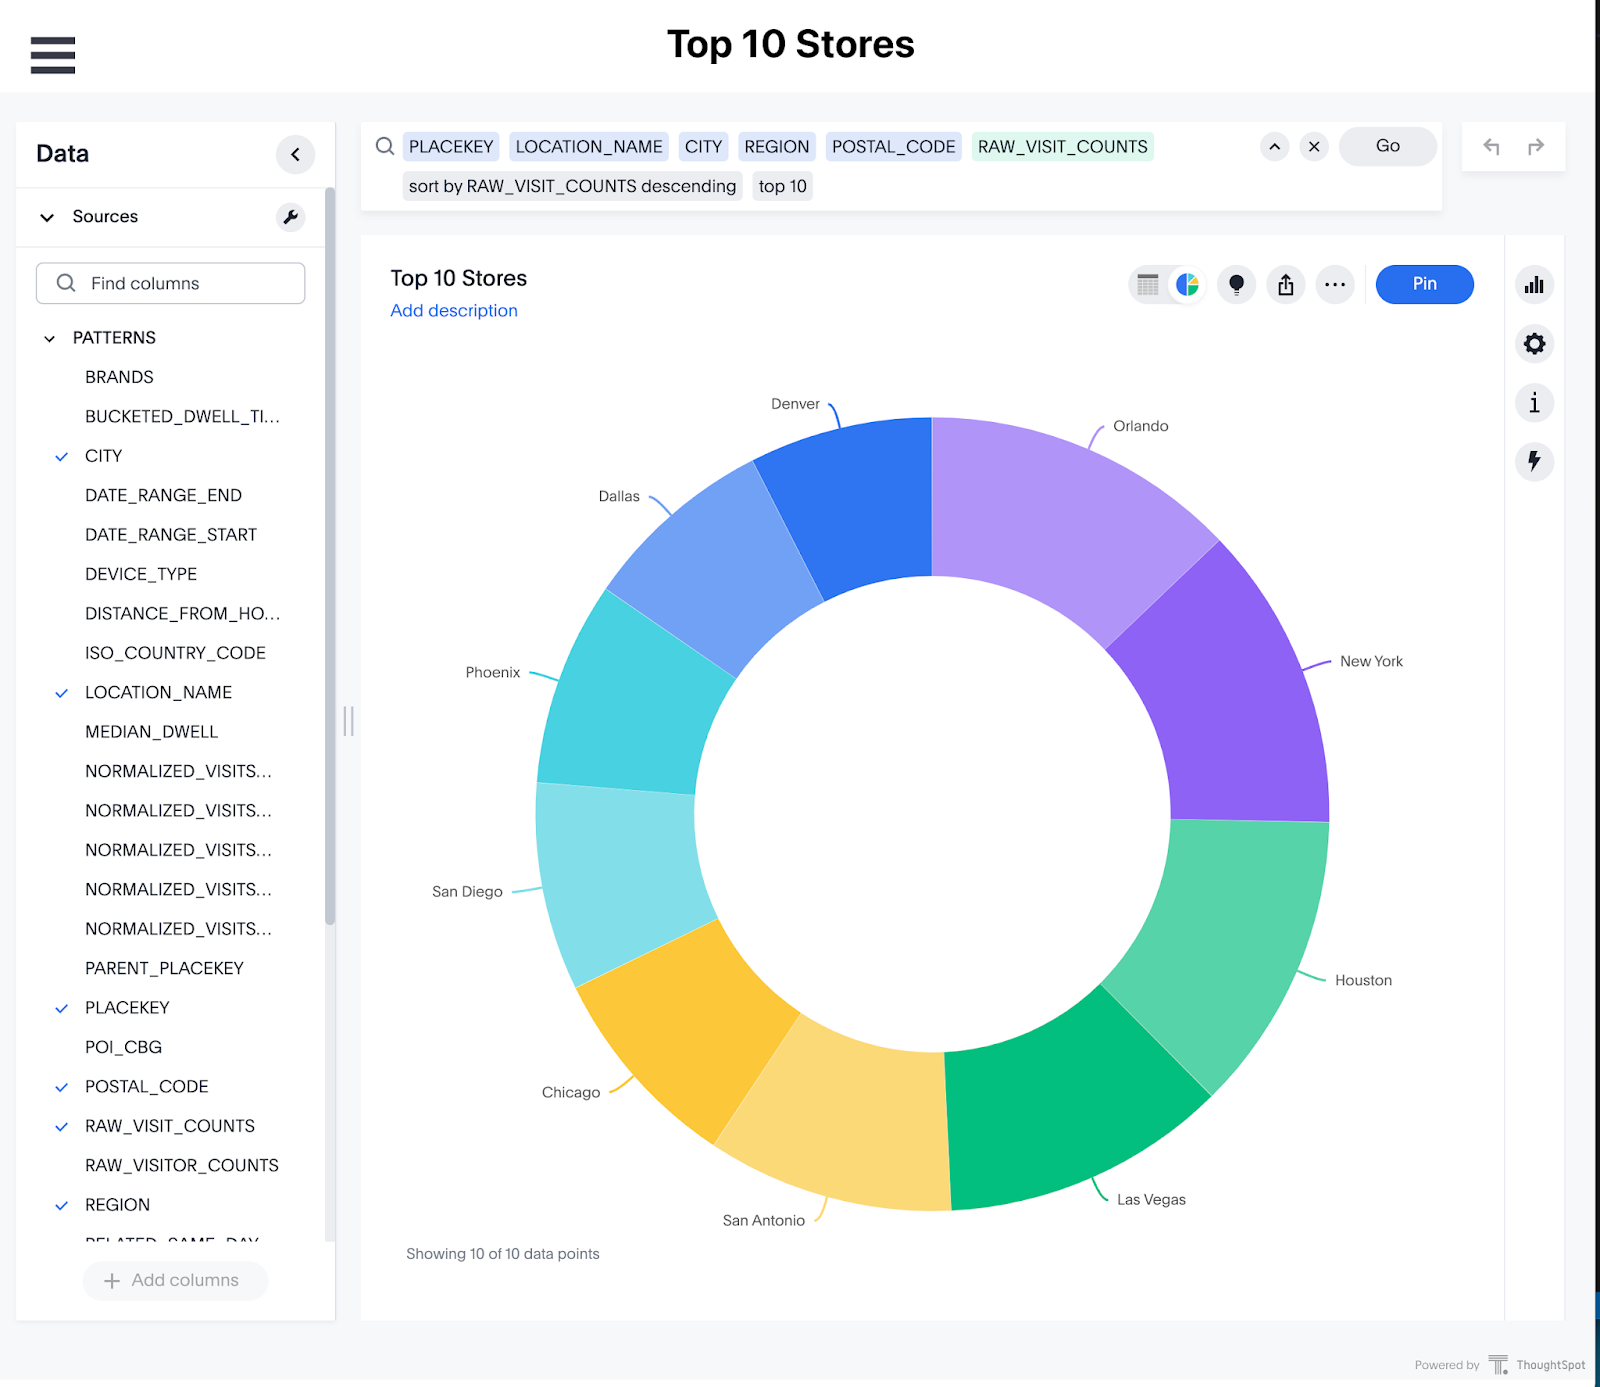Collapse the PATTERNS column list
This screenshot has height=1387, width=1600.
tap(49, 338)
